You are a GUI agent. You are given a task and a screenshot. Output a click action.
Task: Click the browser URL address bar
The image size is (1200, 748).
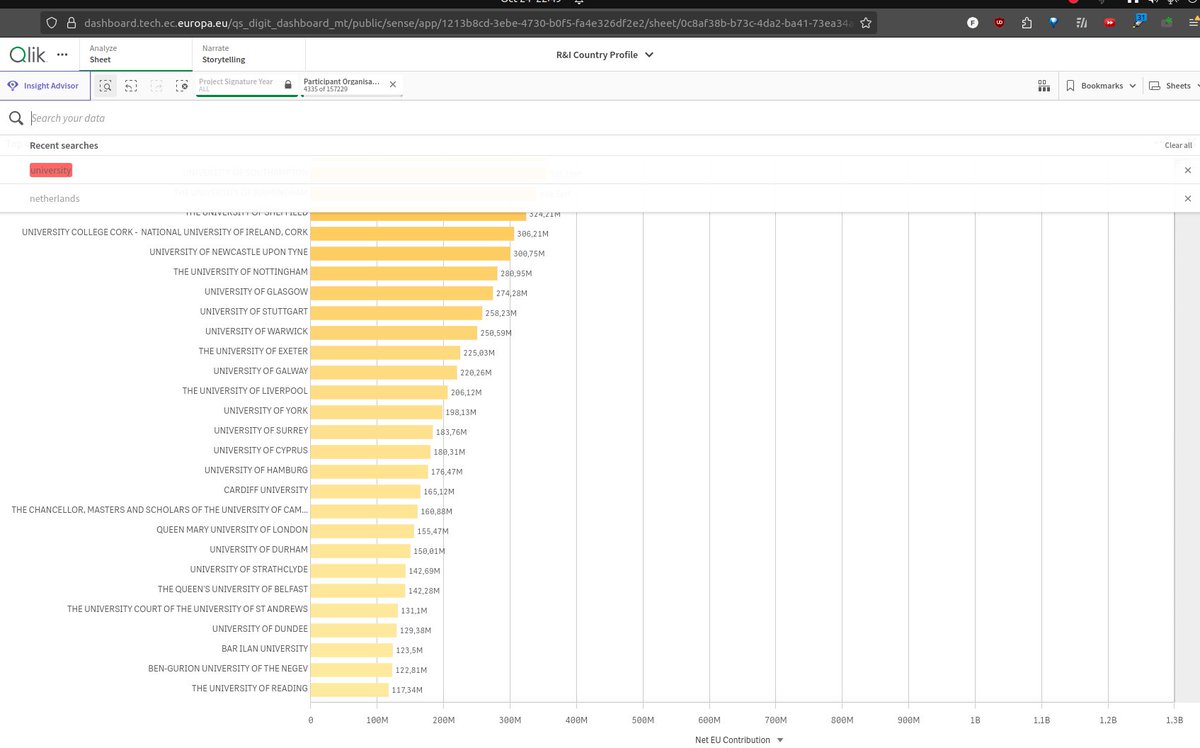click(460, 22)
